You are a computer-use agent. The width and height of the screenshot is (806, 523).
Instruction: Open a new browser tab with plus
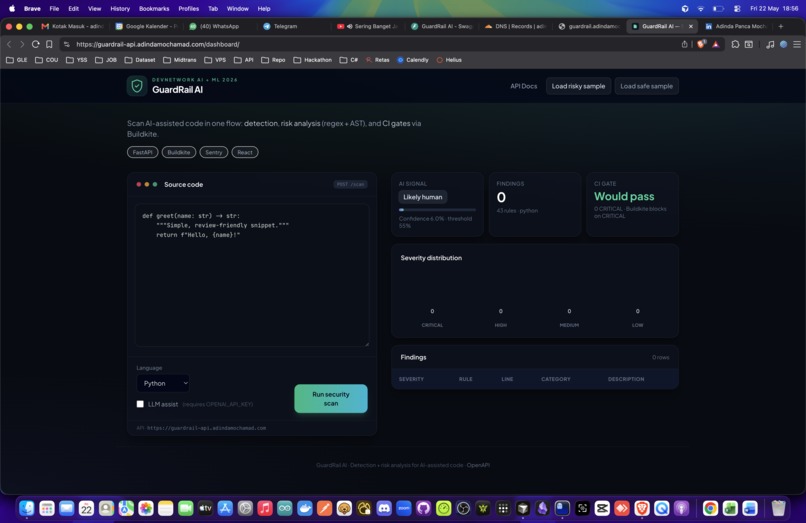pos(781,26)
